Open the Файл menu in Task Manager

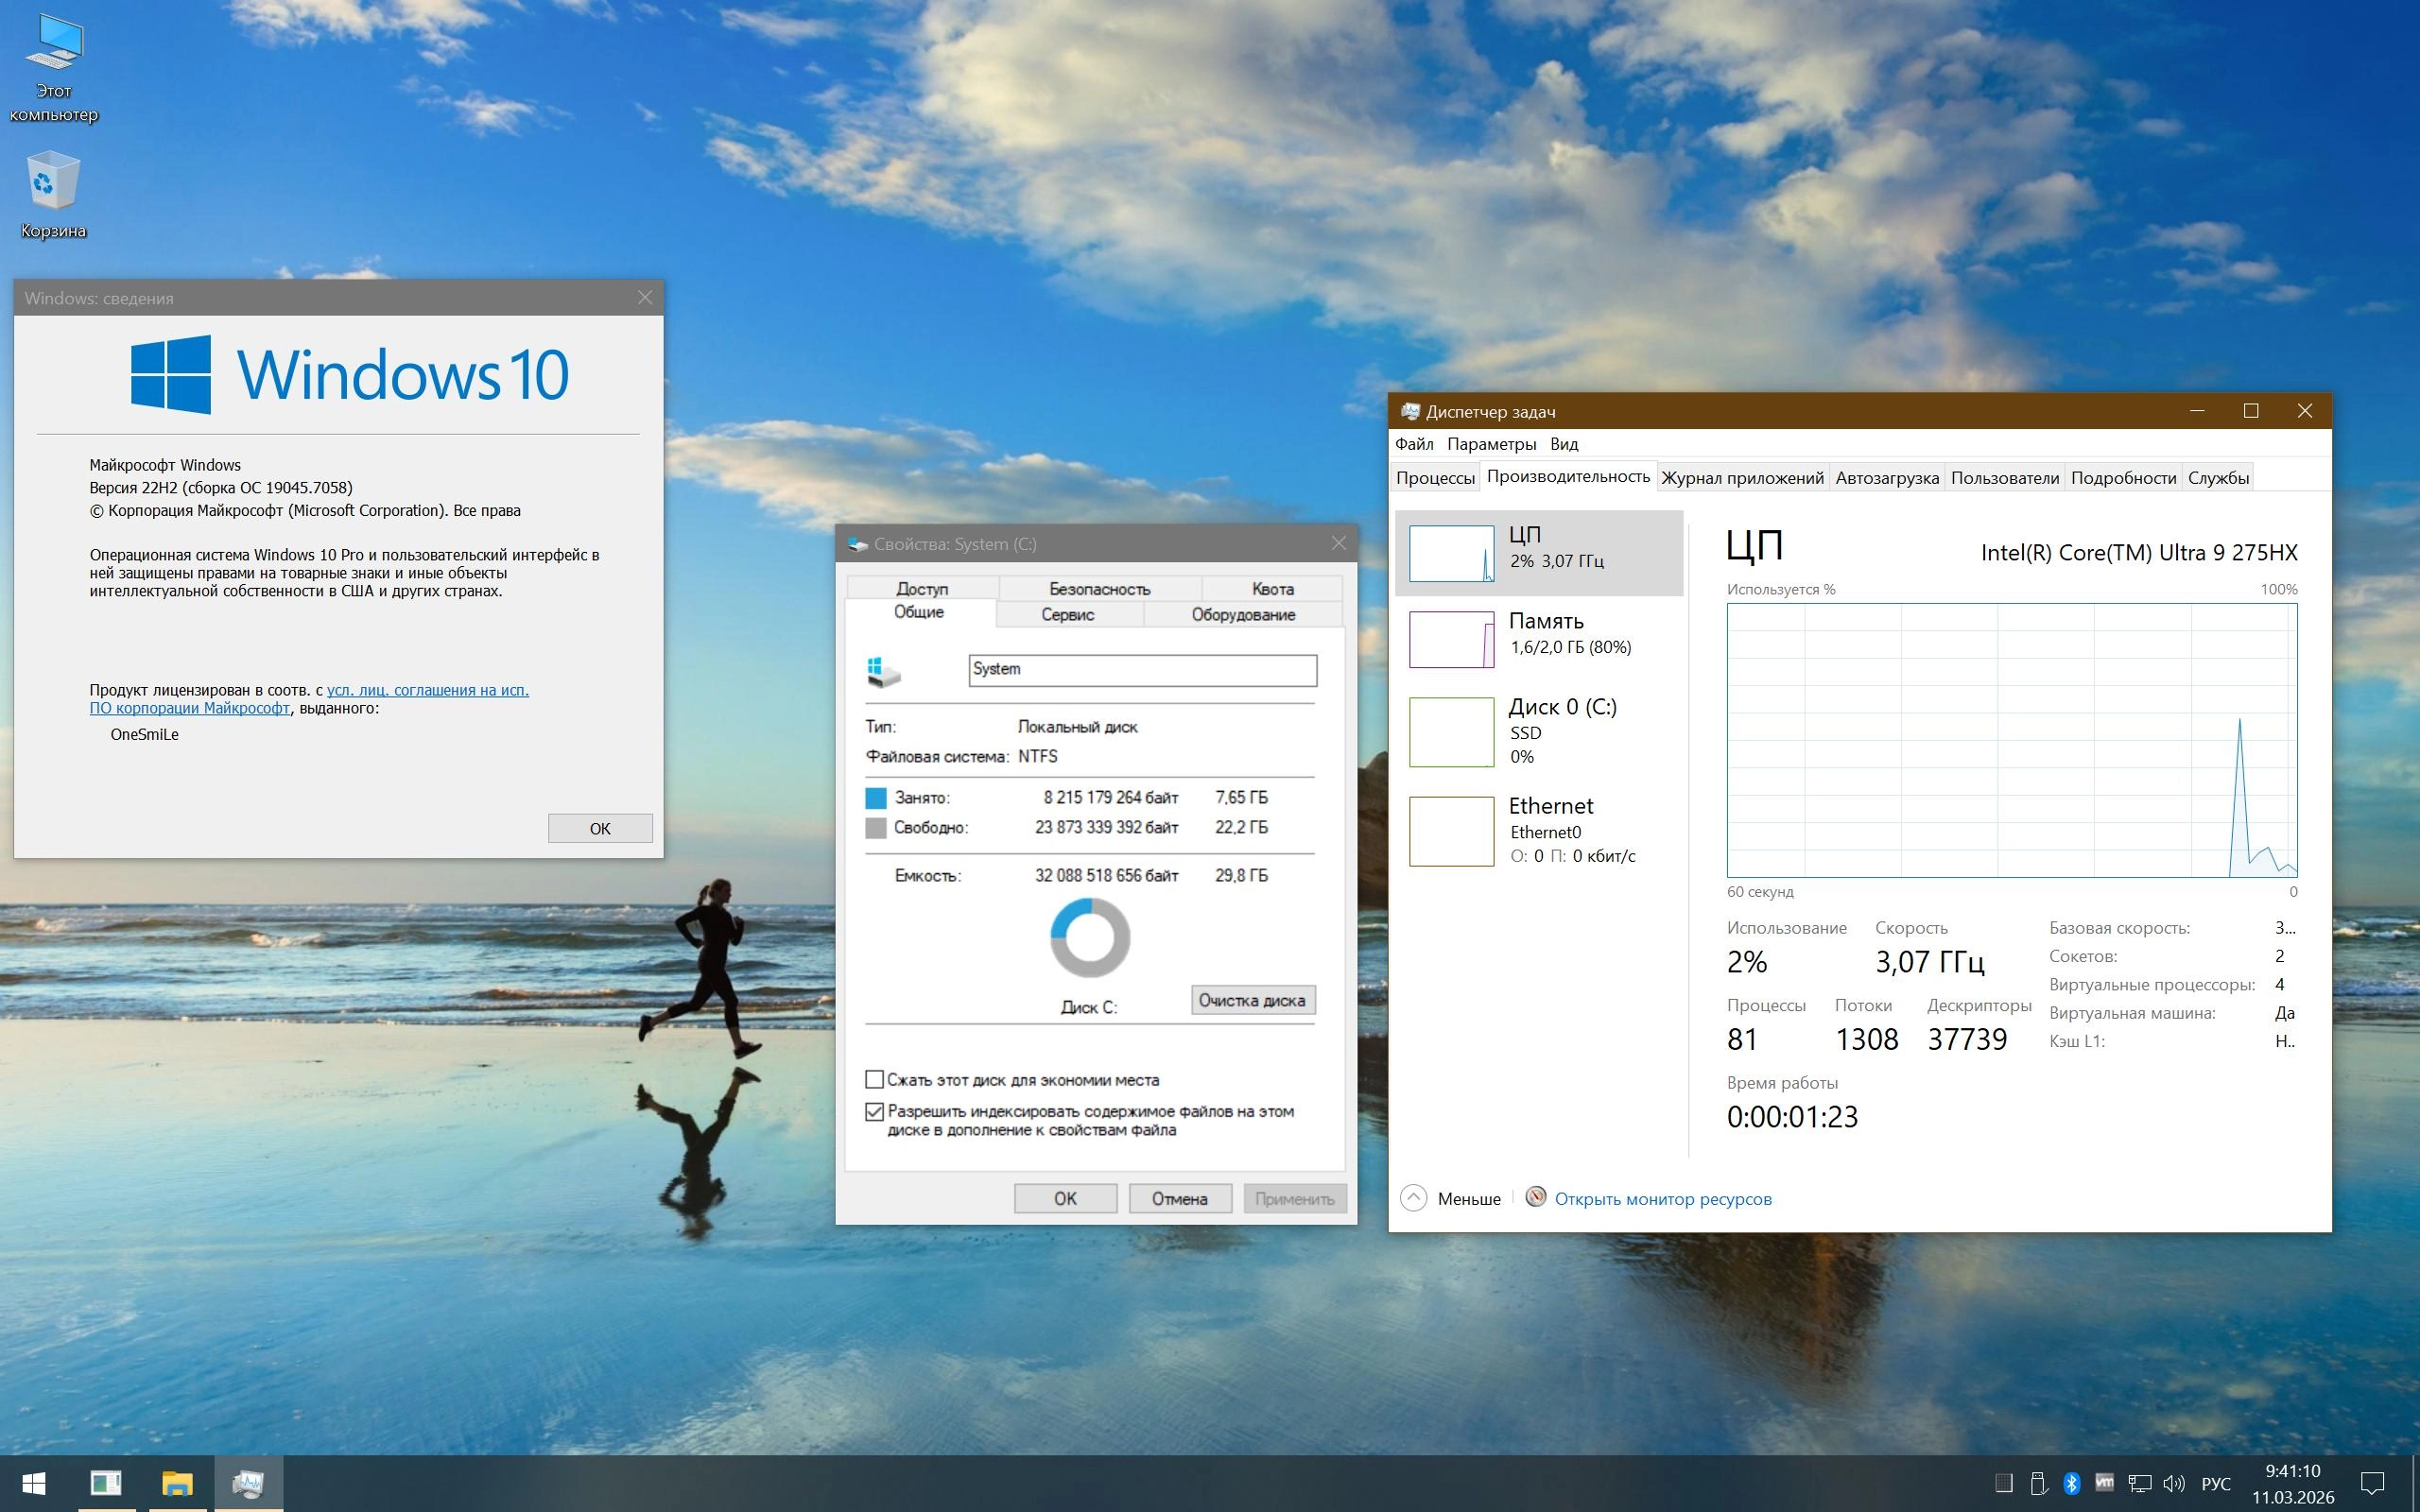1414,444
